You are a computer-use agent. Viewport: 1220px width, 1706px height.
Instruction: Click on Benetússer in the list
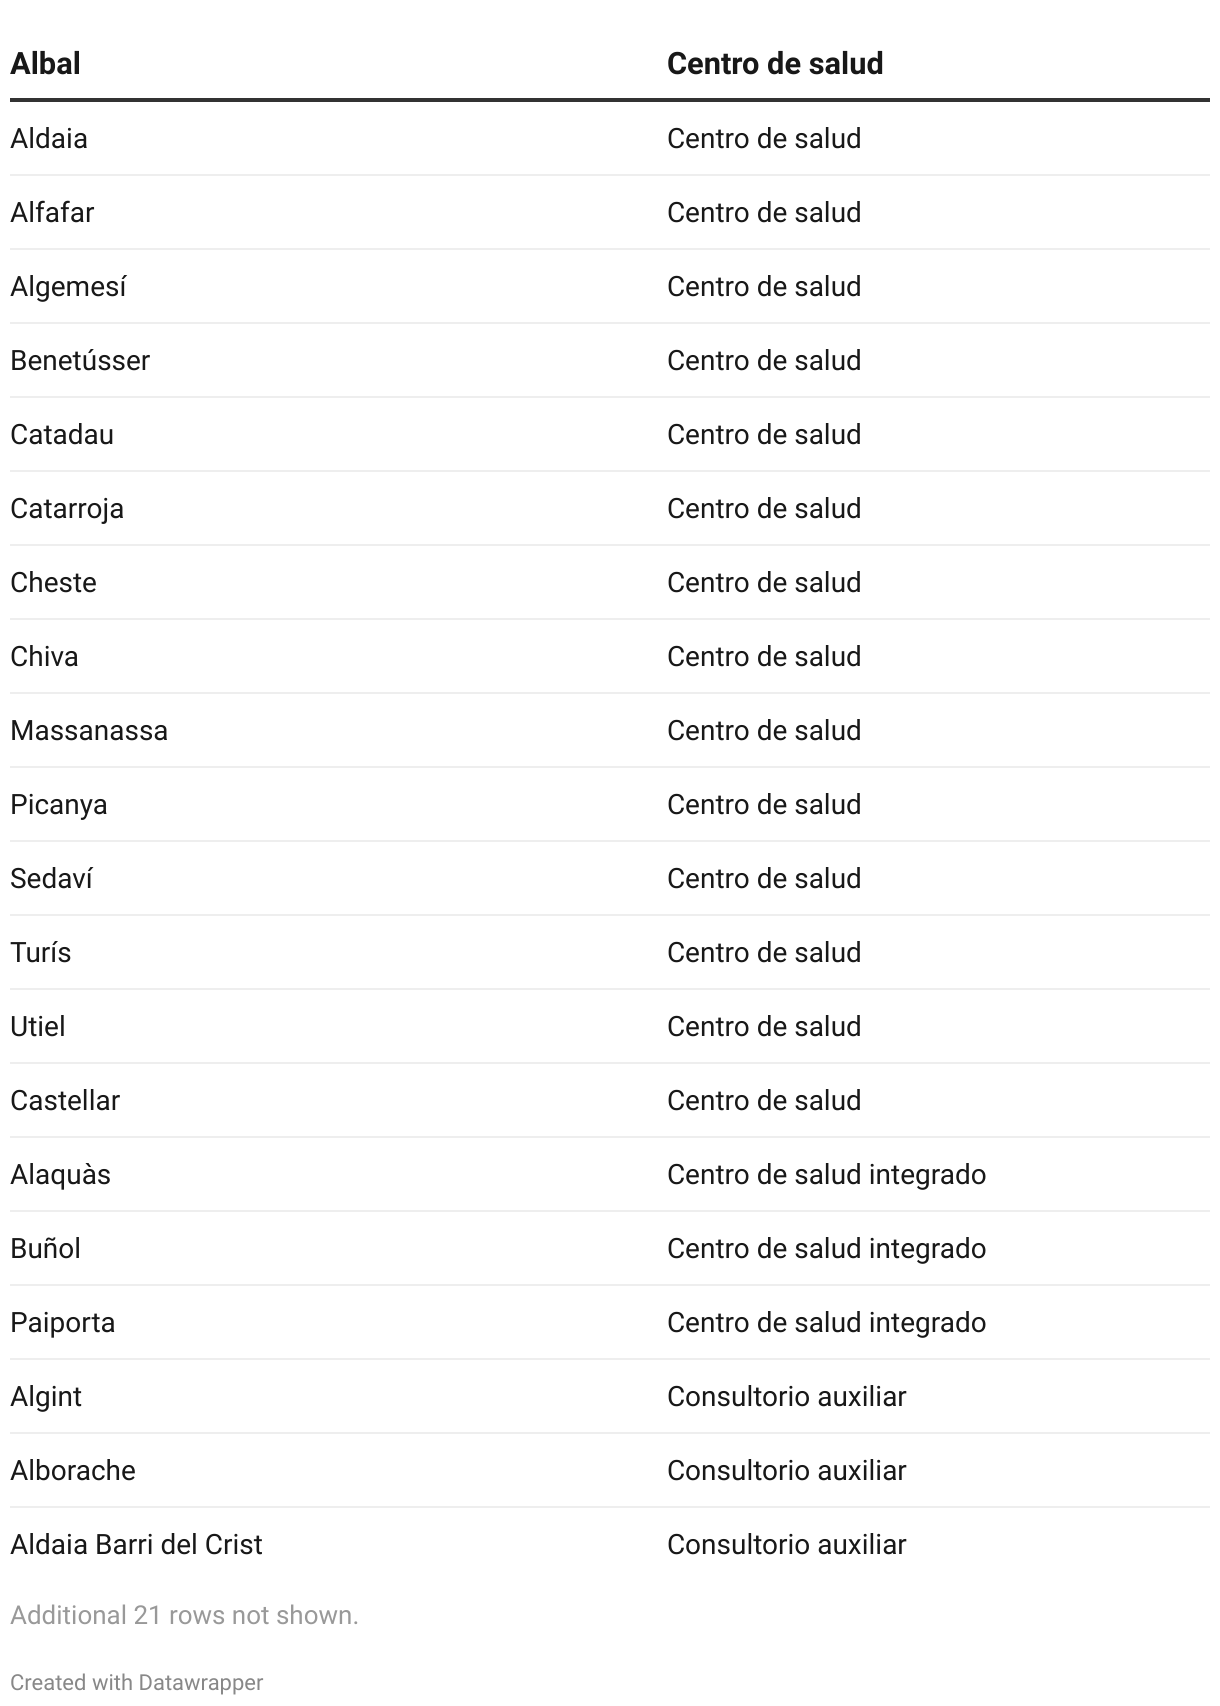[80, 360]
